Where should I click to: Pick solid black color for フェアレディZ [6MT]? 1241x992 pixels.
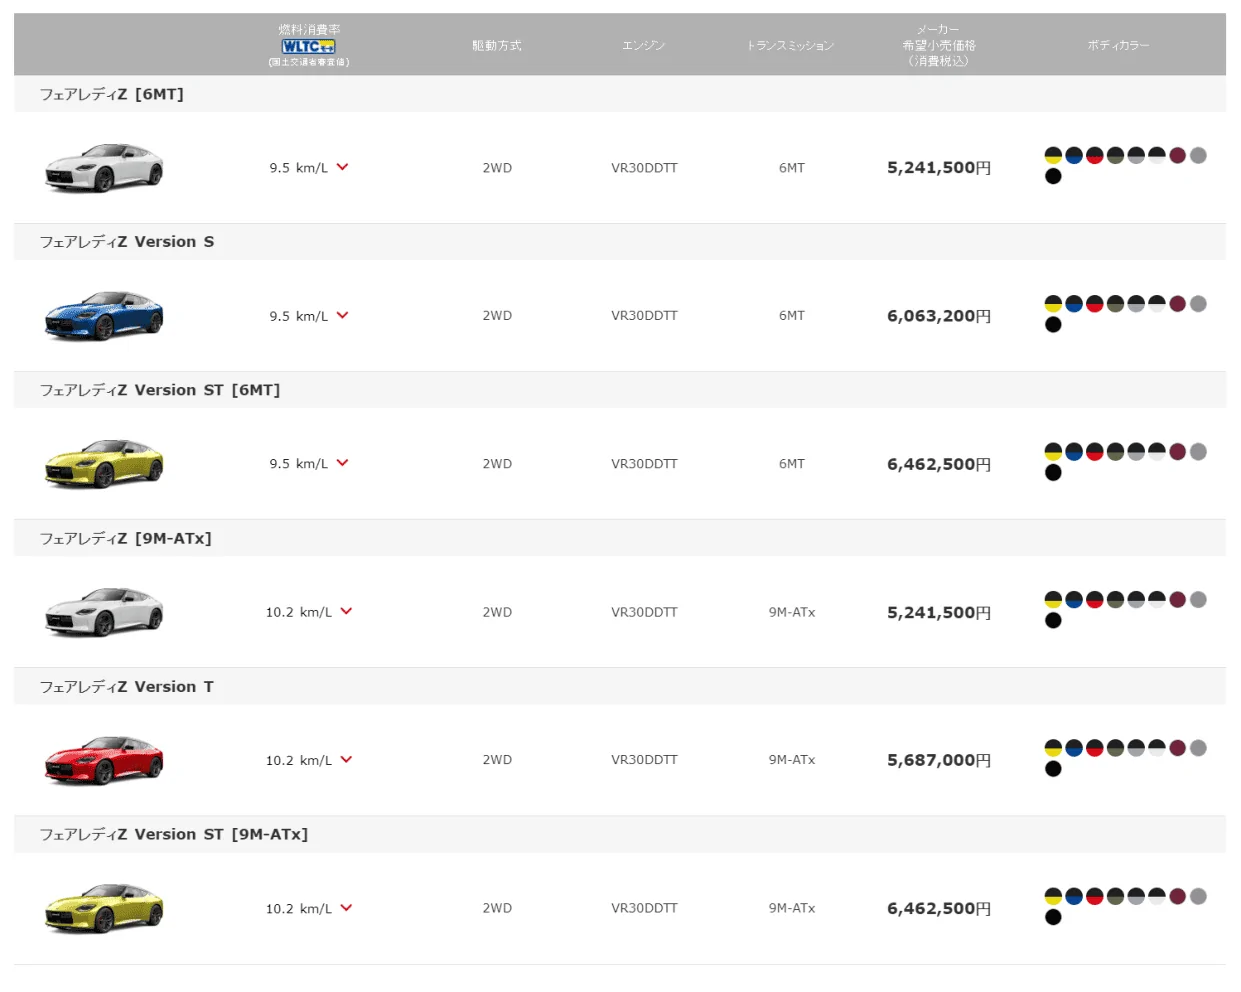pos(1053,176)
